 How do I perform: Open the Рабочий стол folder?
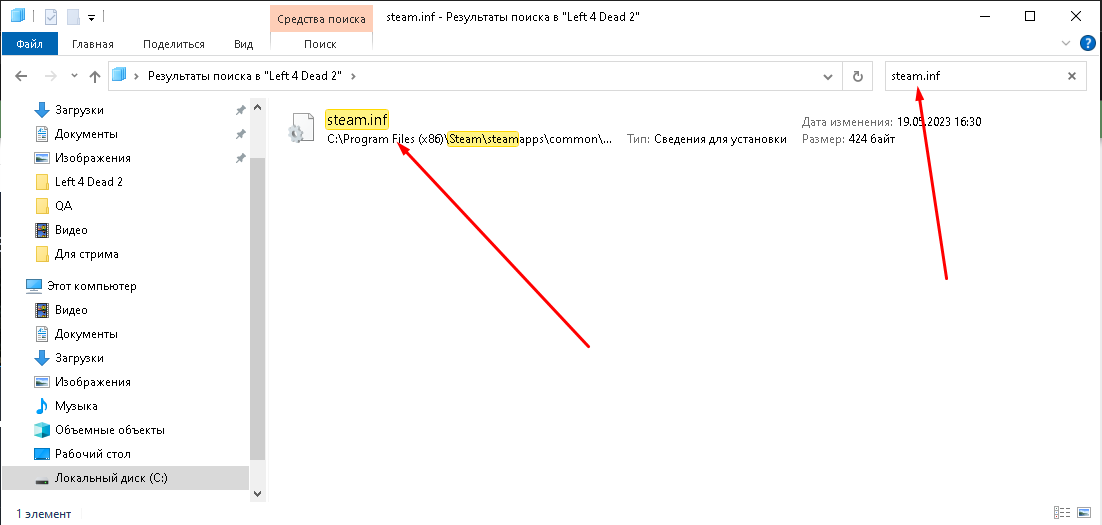click(x=92, y=454)
